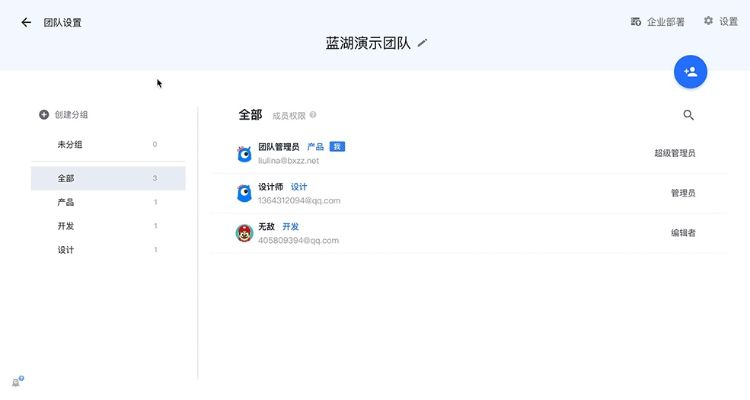
Task: Open 设置 text link
Action: pyautogui.click(x=728, y=22)
